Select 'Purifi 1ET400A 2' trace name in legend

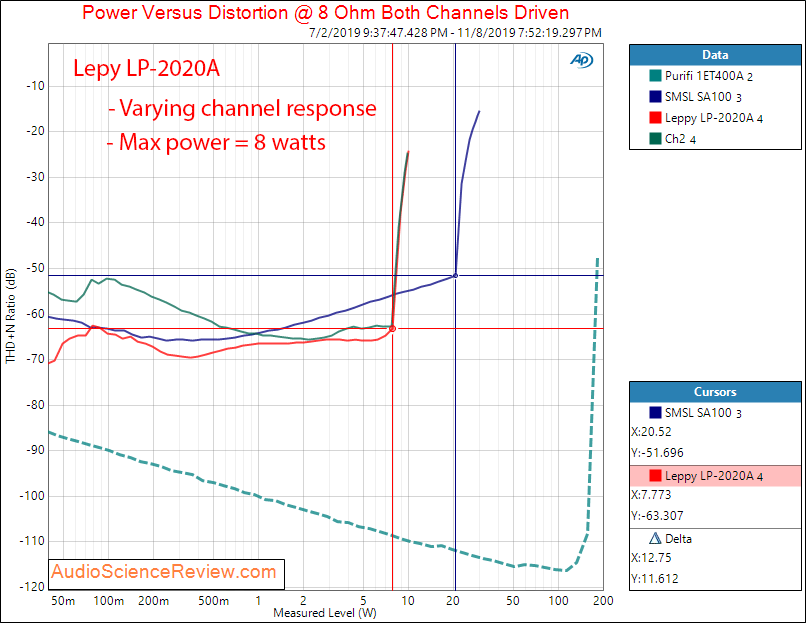click(x=709, y=76)
